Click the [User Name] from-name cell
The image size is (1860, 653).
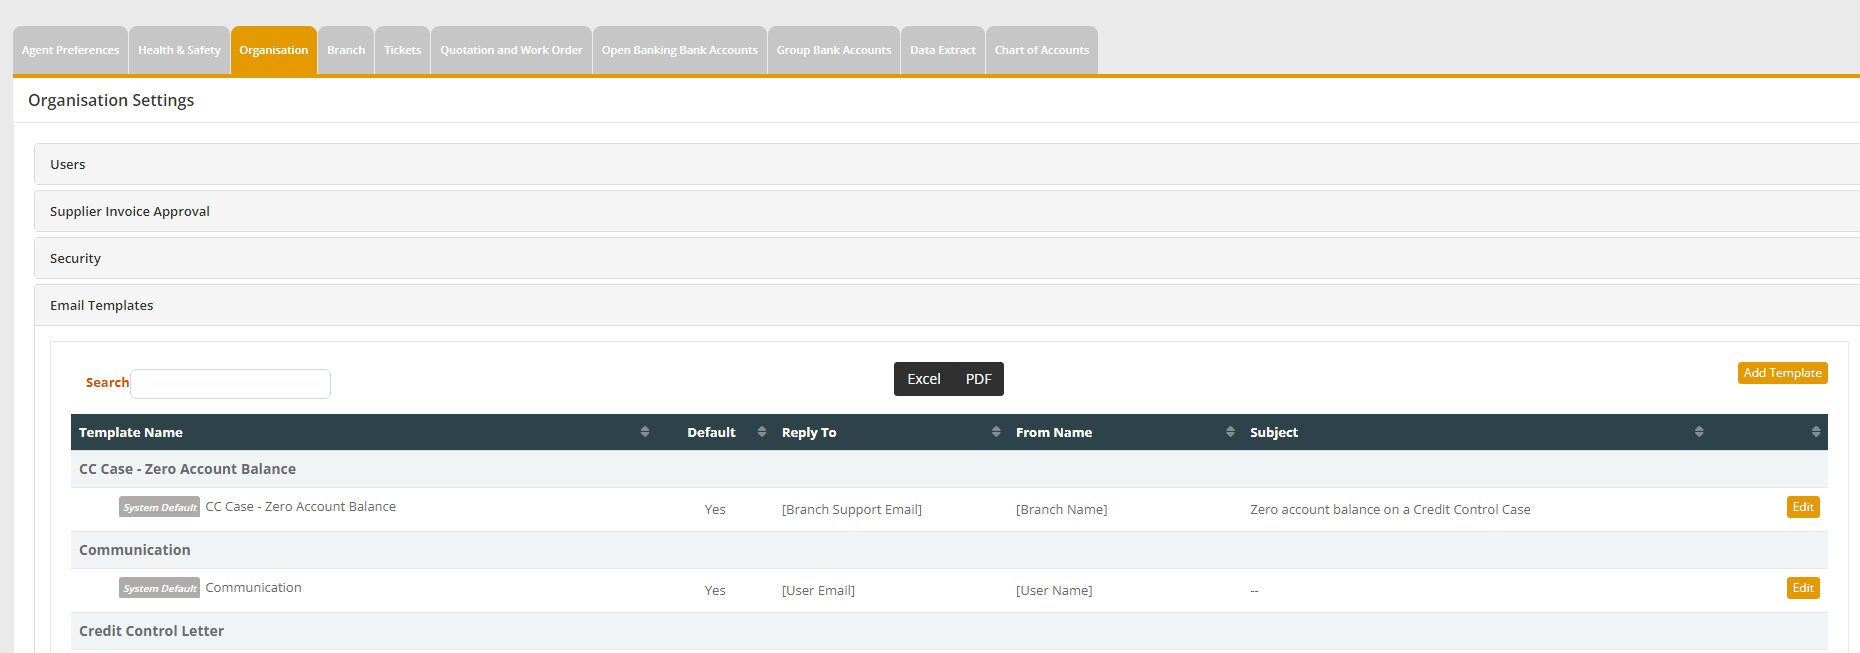tap(1054, 590)
